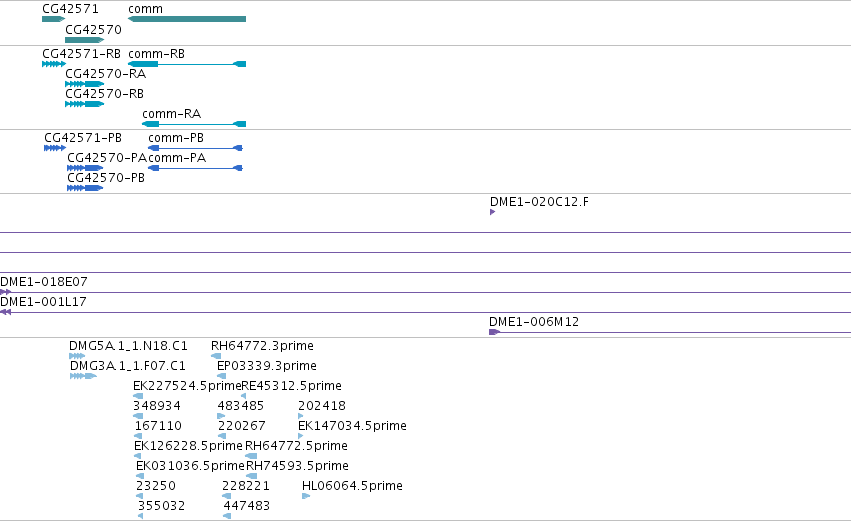The width and height of the screenshot is (851, 521).
Task: Select the DME1-006M12 feature glyph
Action: [x=670, y=332]
